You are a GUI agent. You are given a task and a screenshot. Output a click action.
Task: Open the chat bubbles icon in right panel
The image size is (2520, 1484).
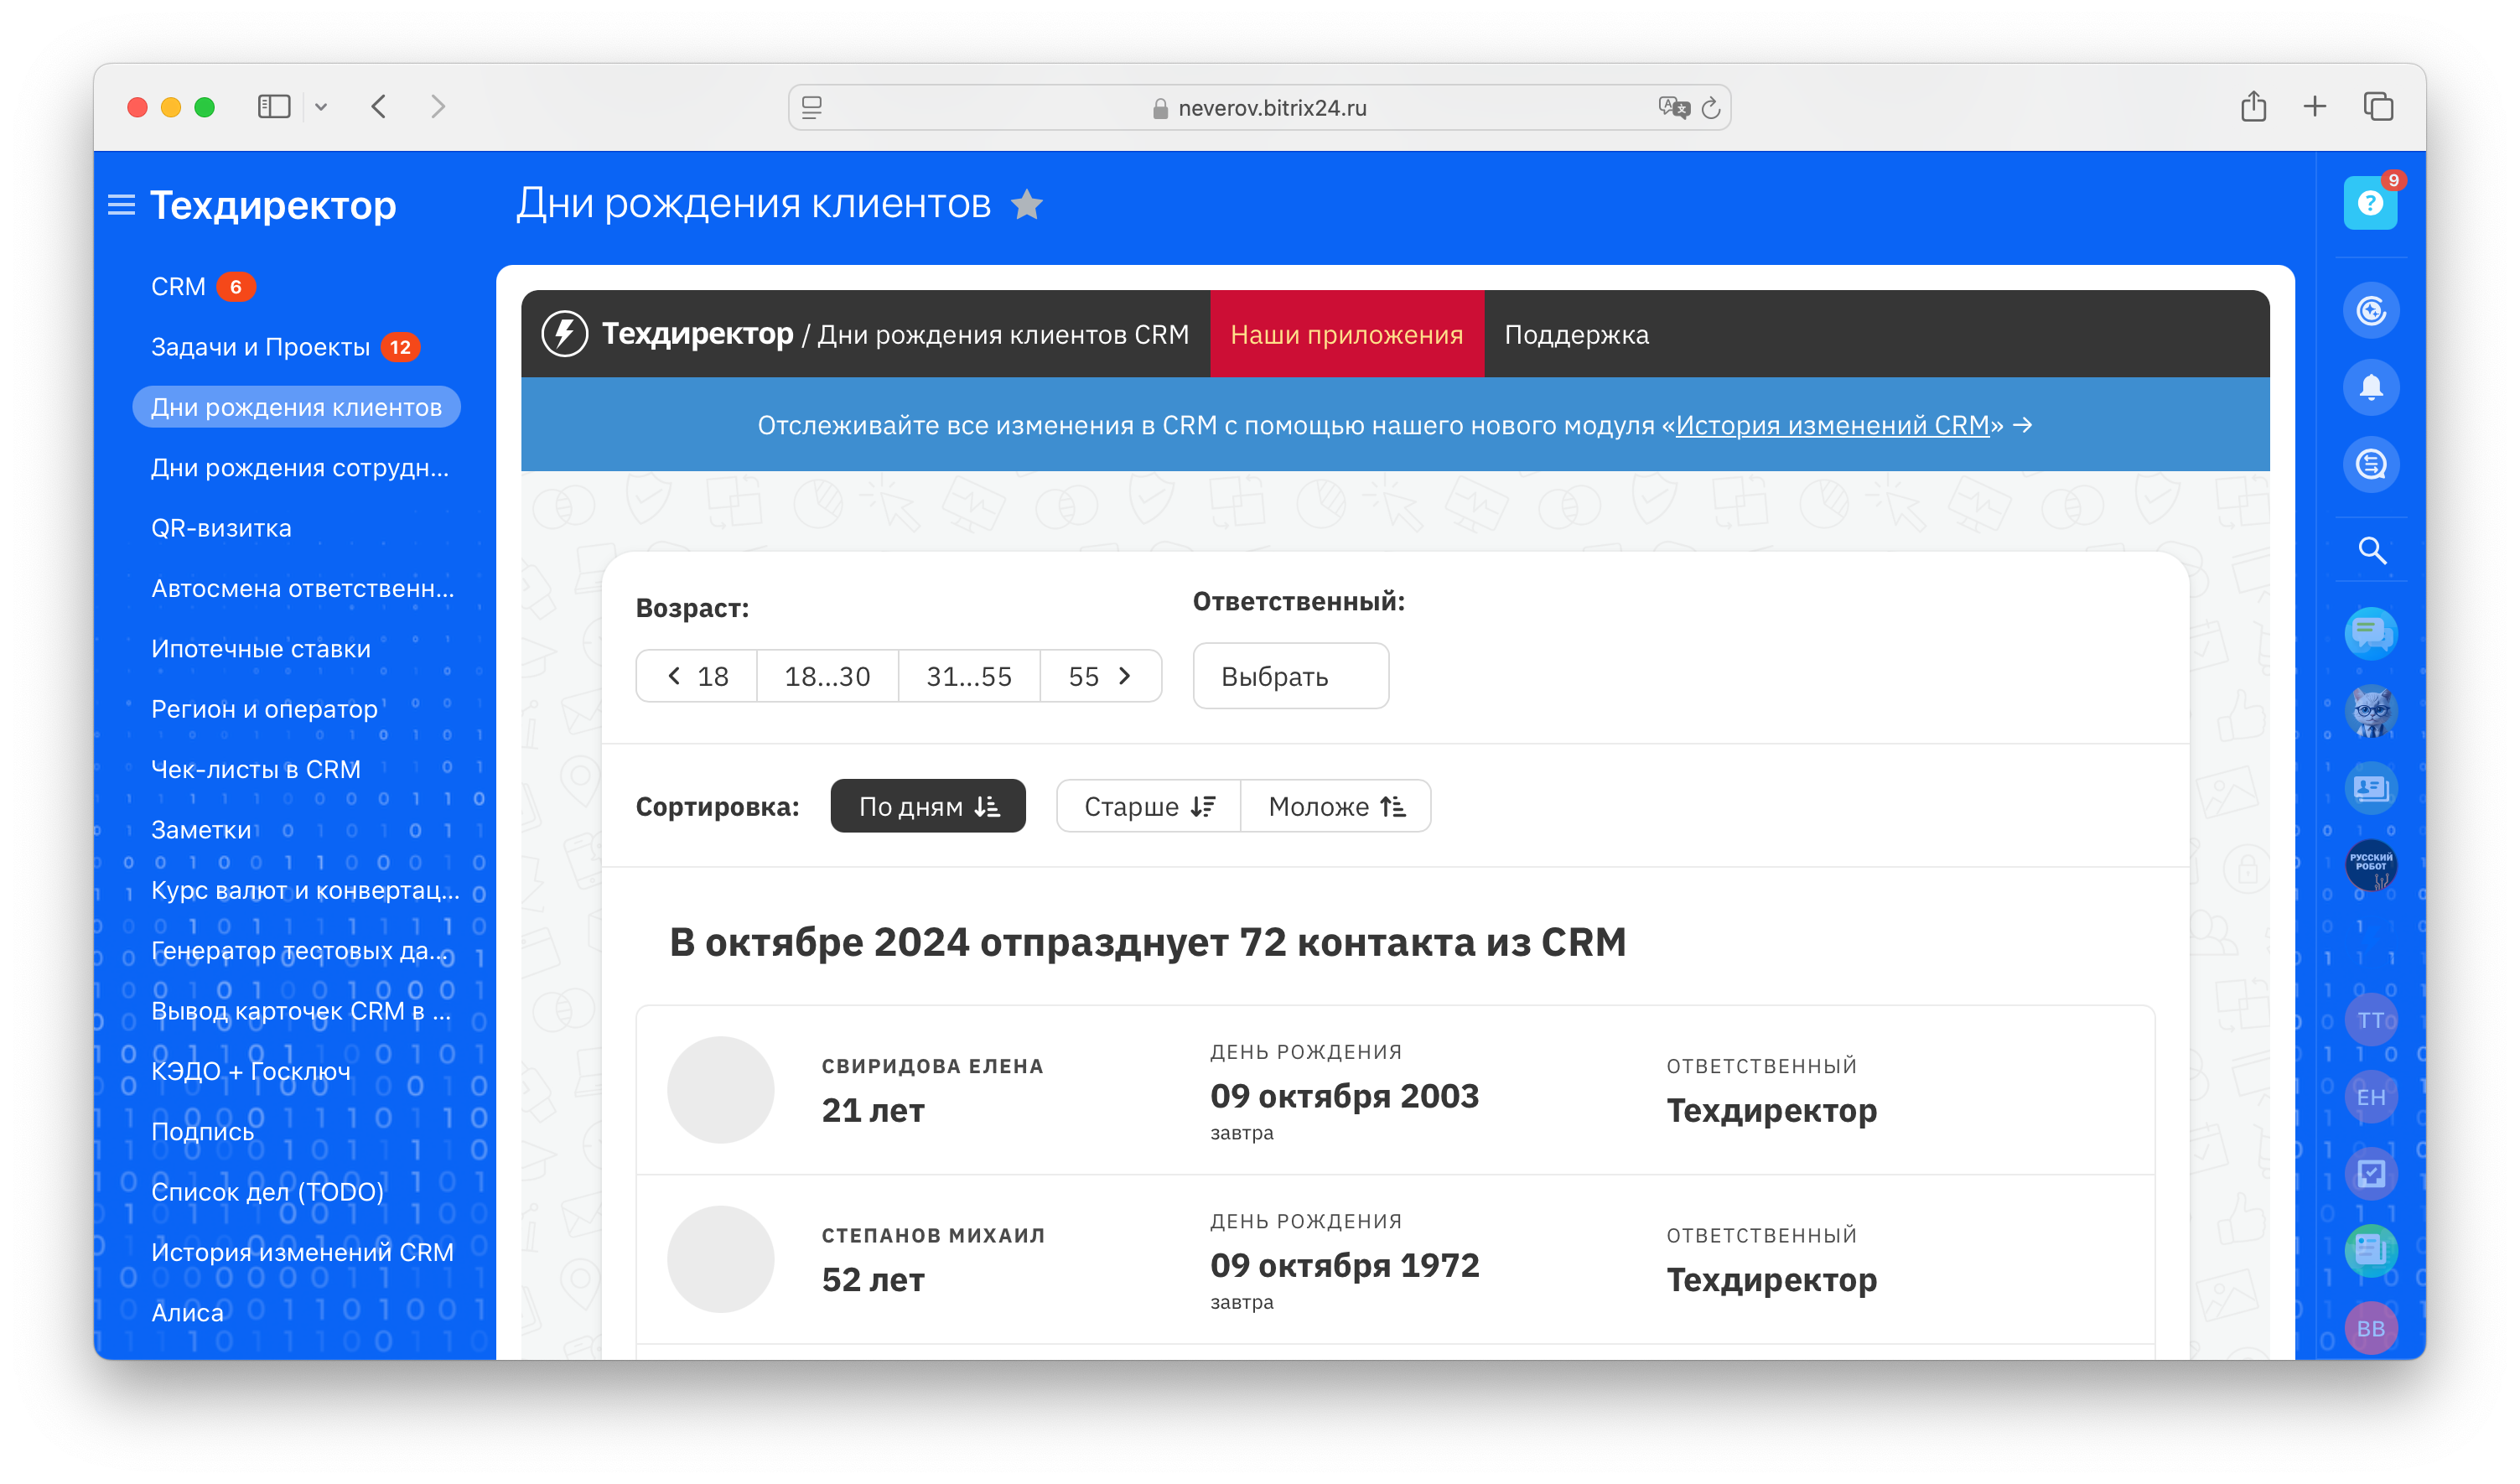click(2370, 633)
